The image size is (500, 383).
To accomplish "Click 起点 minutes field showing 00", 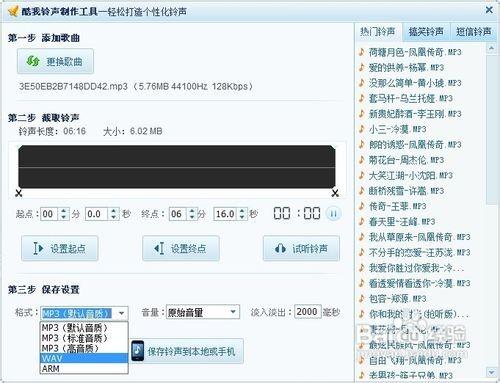I will point(50,214).
